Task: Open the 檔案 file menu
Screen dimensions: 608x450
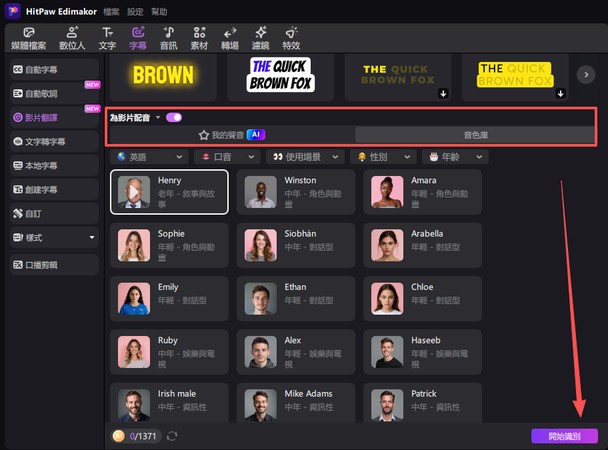Action: [111, 12]
